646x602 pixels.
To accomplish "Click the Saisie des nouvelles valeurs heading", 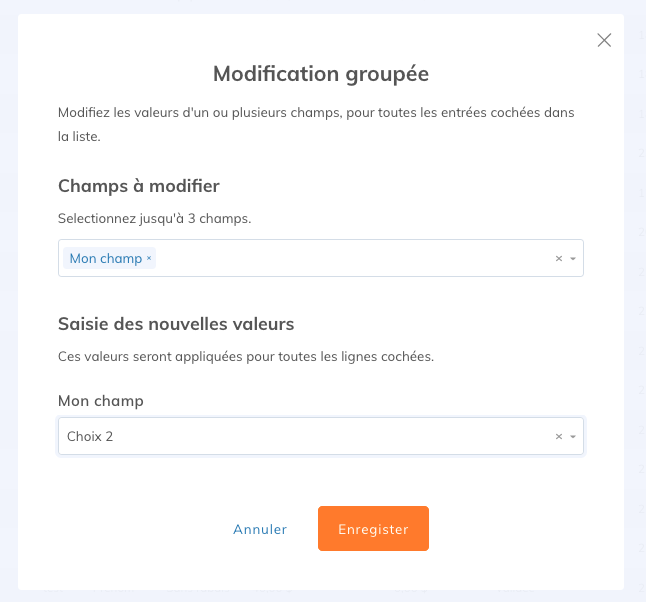I will coord(176,324).
